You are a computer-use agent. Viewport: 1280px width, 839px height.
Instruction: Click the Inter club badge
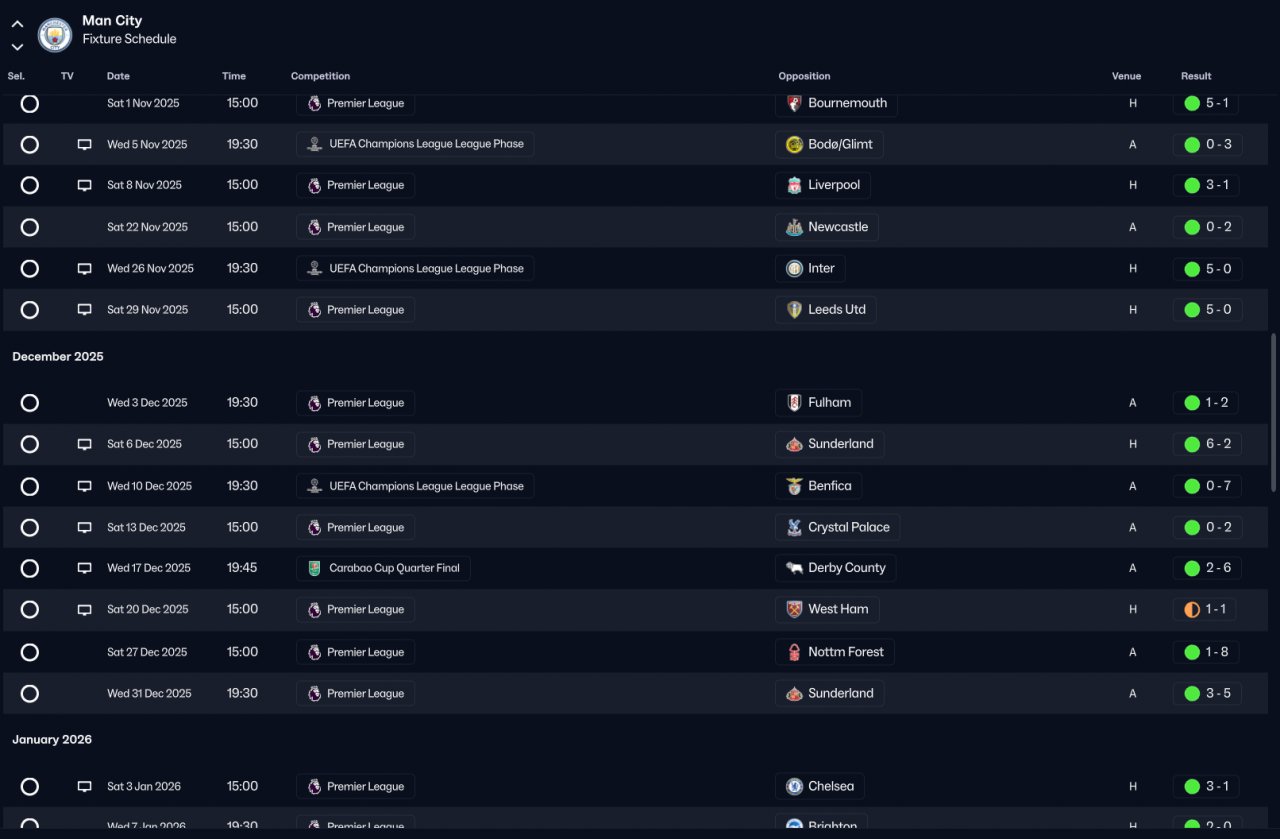794,268
